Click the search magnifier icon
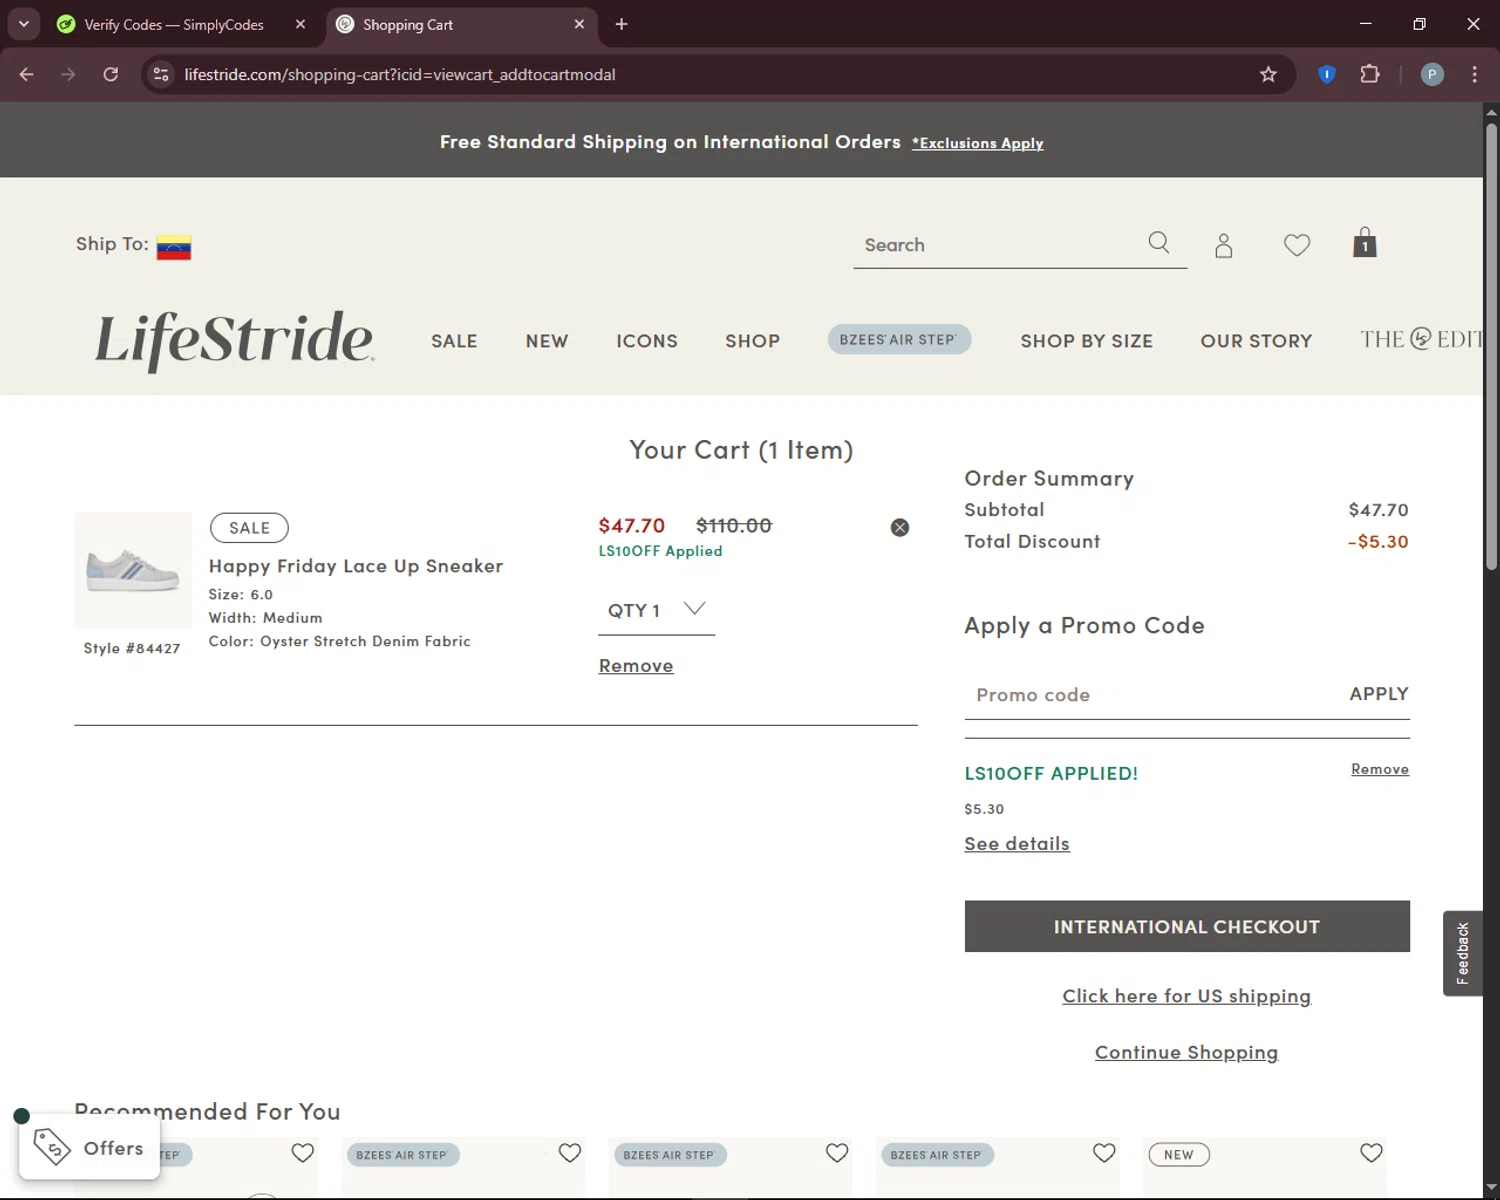1500x1200 pixels. click(x=1159, y=243)
